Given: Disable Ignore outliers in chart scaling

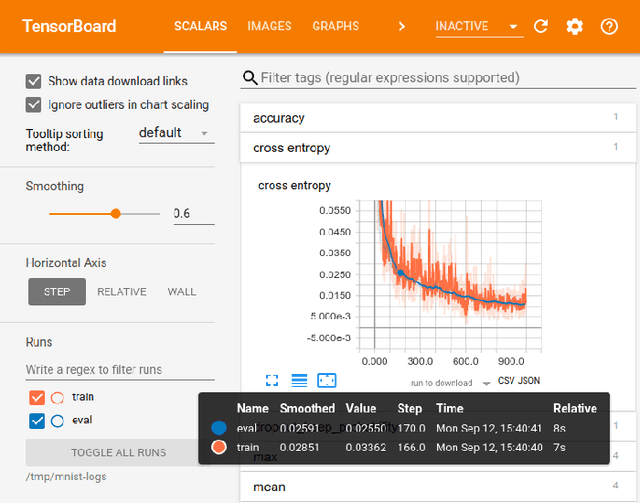Looking at the screenshot, I should pyautogui.click(x=34, y=104).
